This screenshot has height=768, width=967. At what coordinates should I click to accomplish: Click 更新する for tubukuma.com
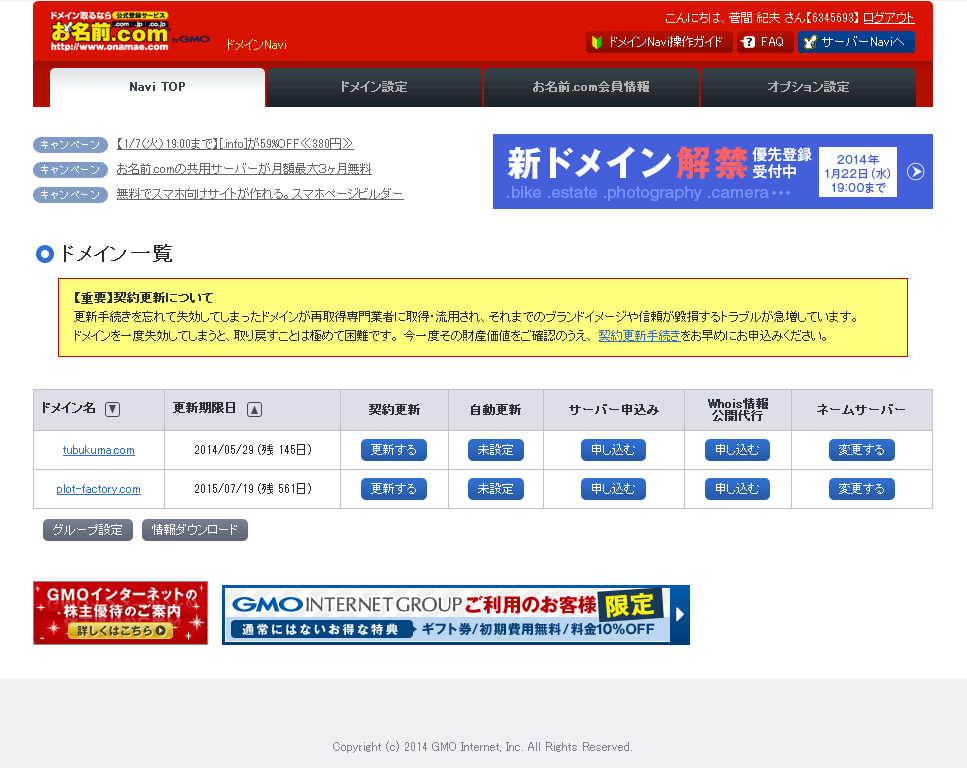(393, 450)
